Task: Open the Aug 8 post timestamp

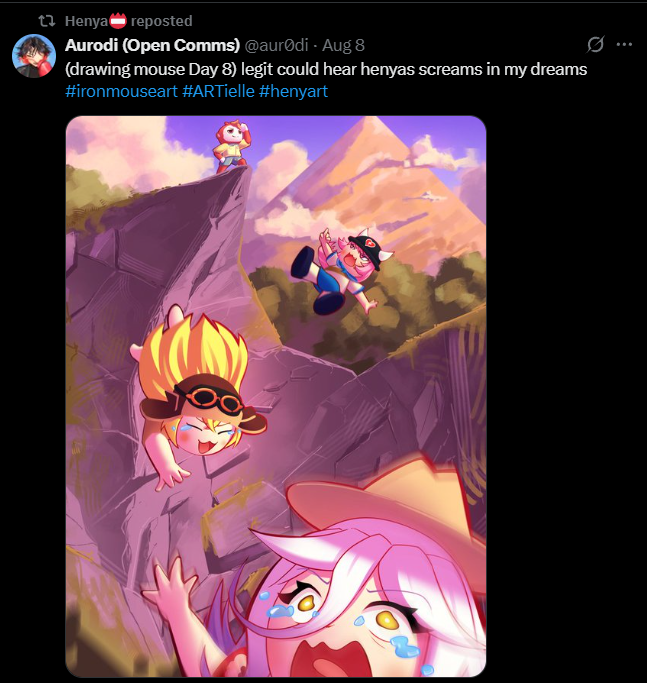Action: click(x=343, y=45)
